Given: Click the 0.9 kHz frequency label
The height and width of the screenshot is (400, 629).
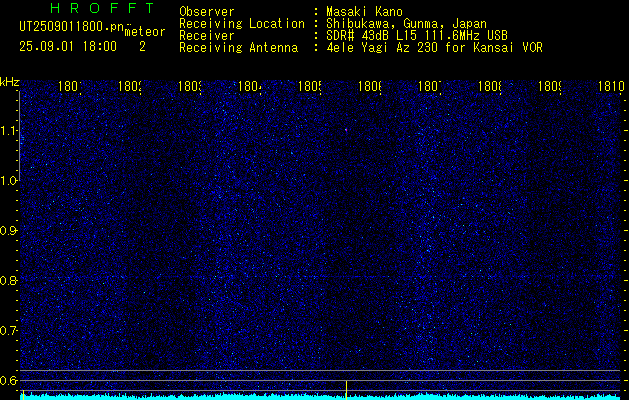Looking at the screenshot, I should (x=9, y=231).
